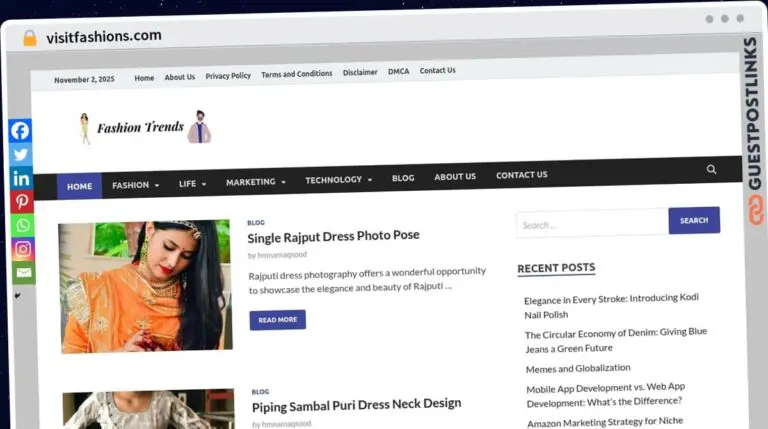
Task: Open Single Rajput Dress Photo Pose article
Action: point(333,237)
